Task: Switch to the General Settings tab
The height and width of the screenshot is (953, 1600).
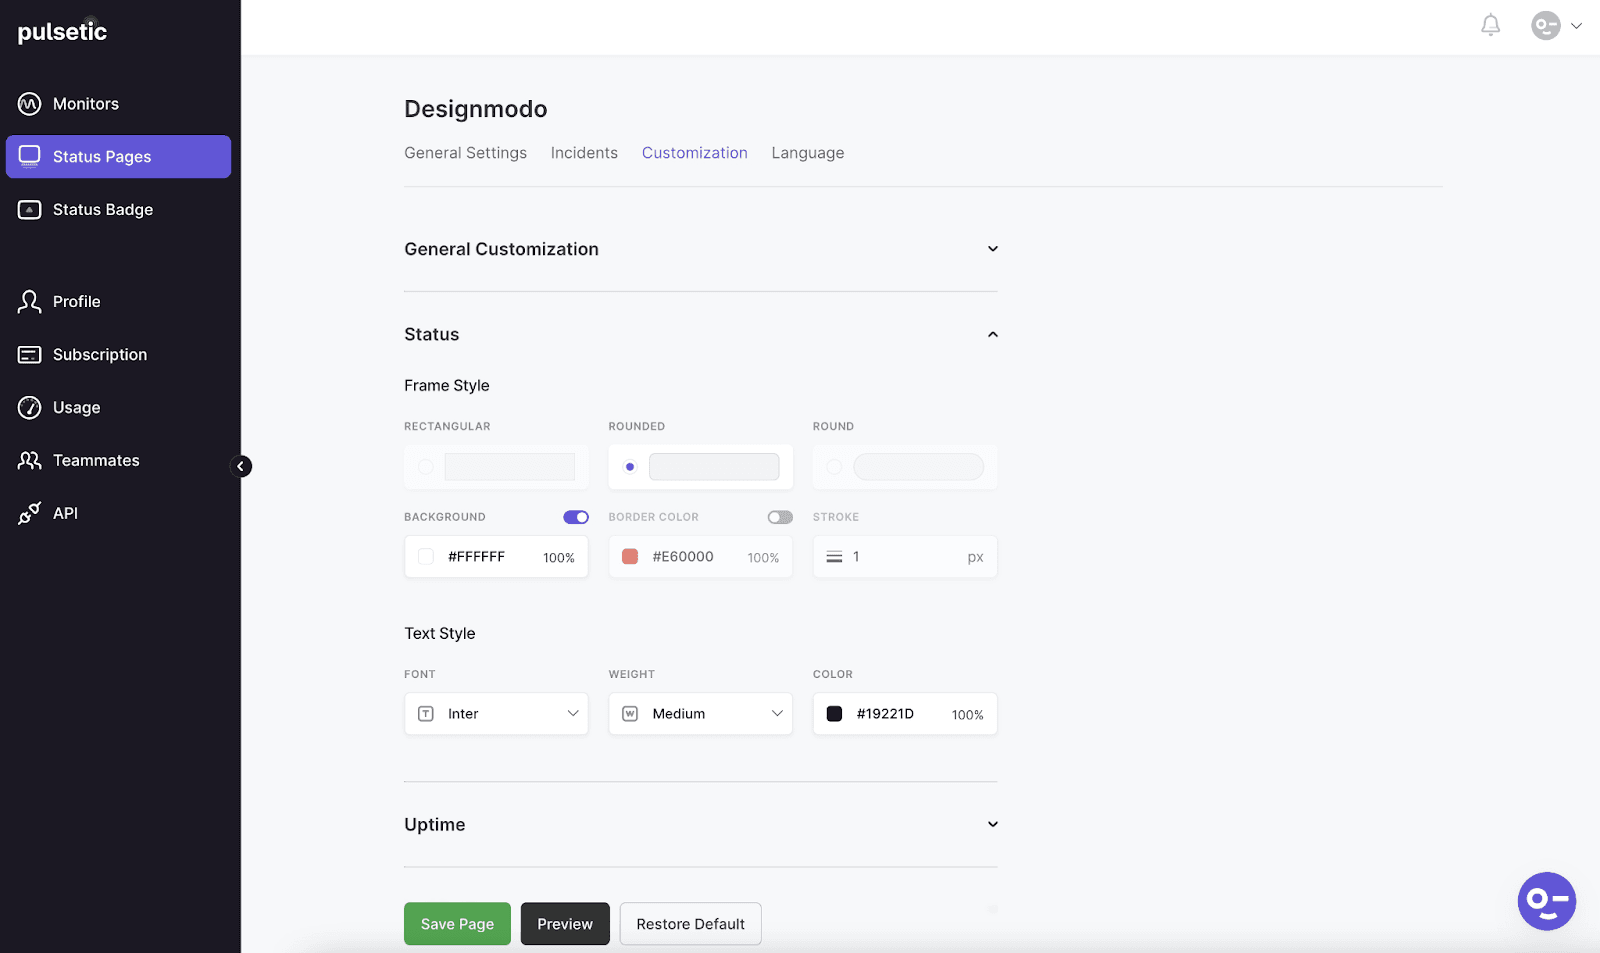Action: 465,153
